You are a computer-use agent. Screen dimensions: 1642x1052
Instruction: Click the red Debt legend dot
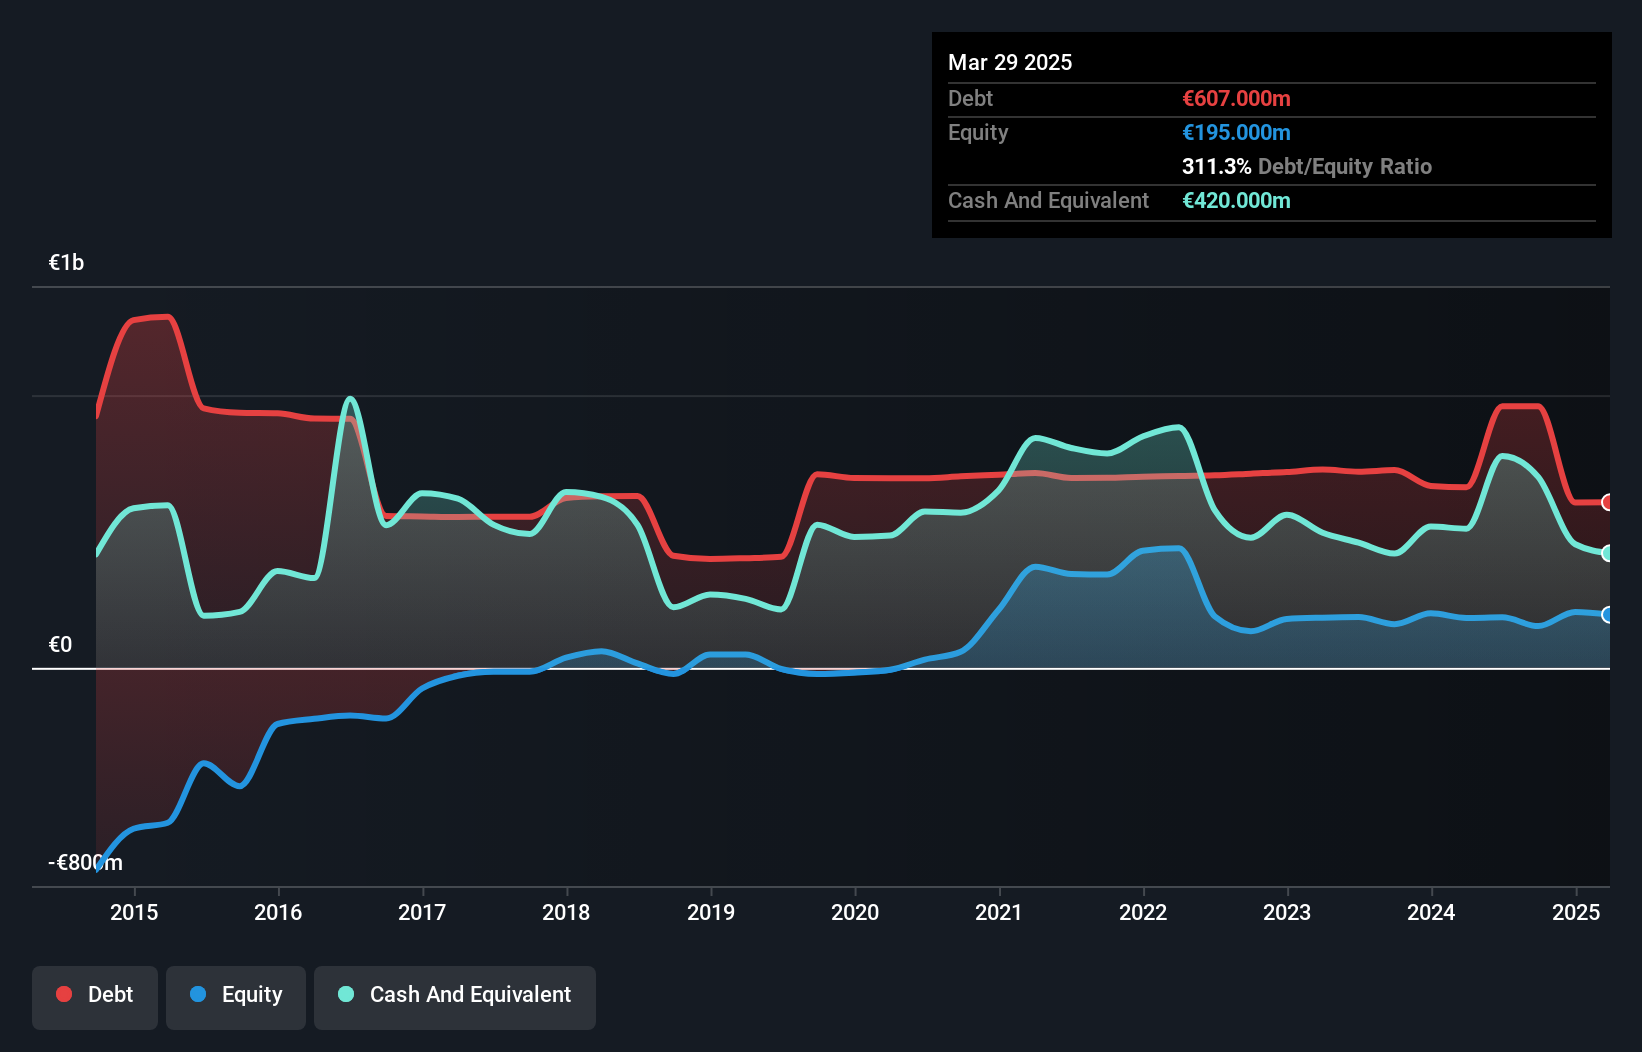tap(63, 994)
